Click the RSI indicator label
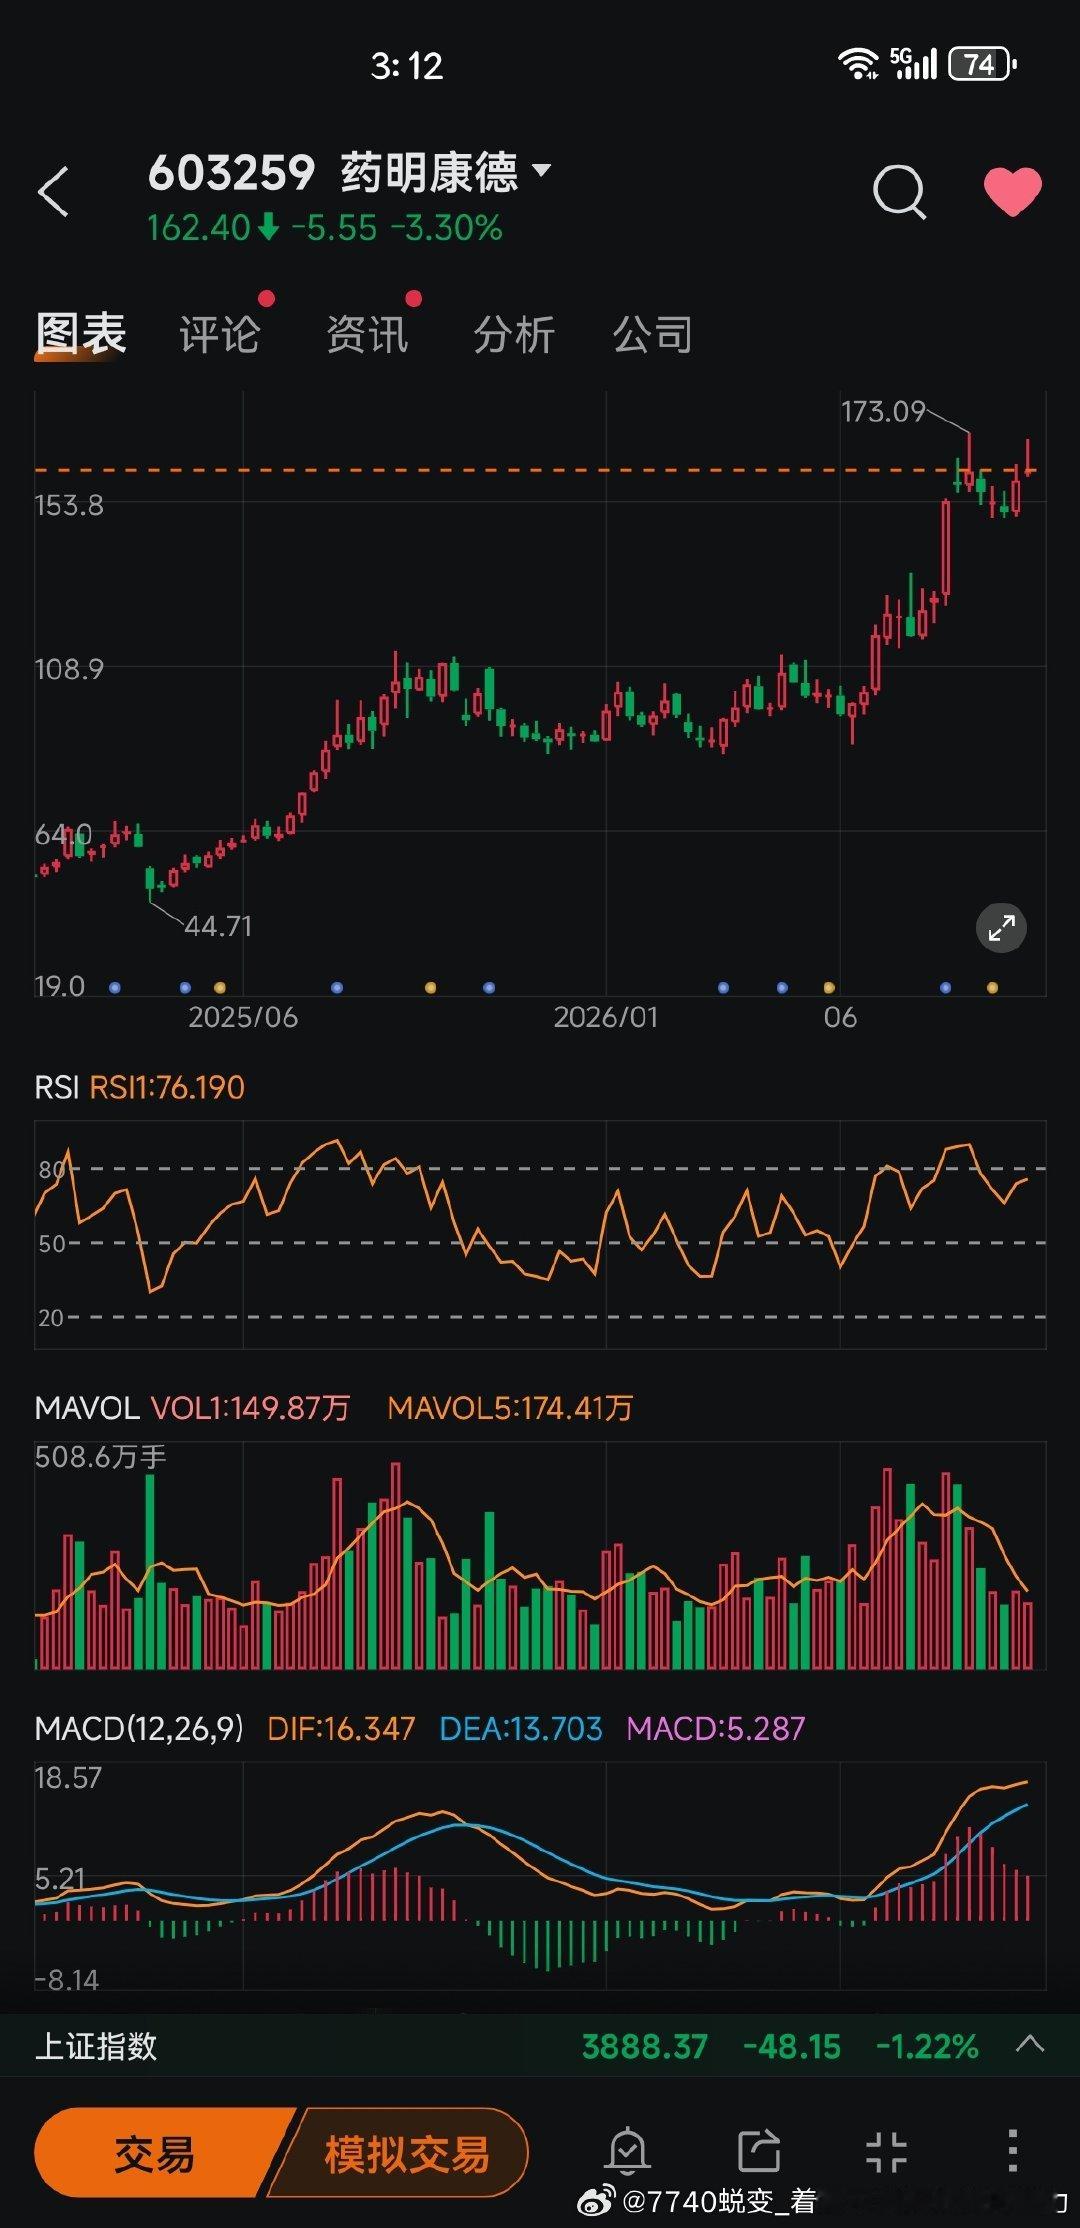 [56, 1087]
